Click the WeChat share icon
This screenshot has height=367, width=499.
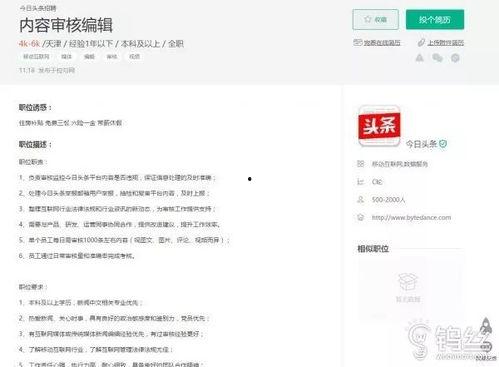[x=437, y=58]
